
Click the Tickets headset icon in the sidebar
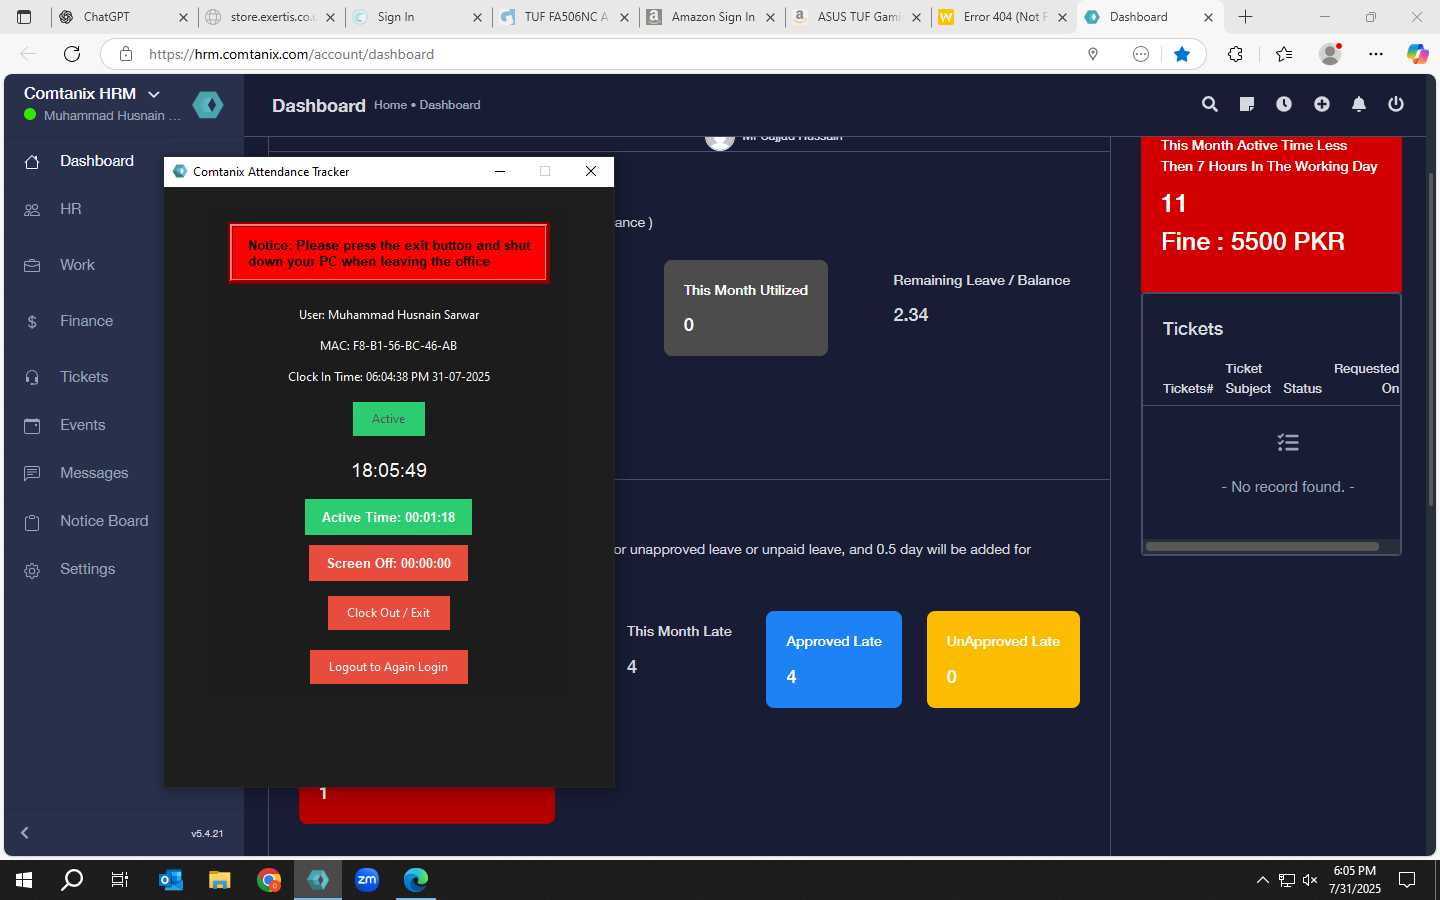click(x=32, y=378)
